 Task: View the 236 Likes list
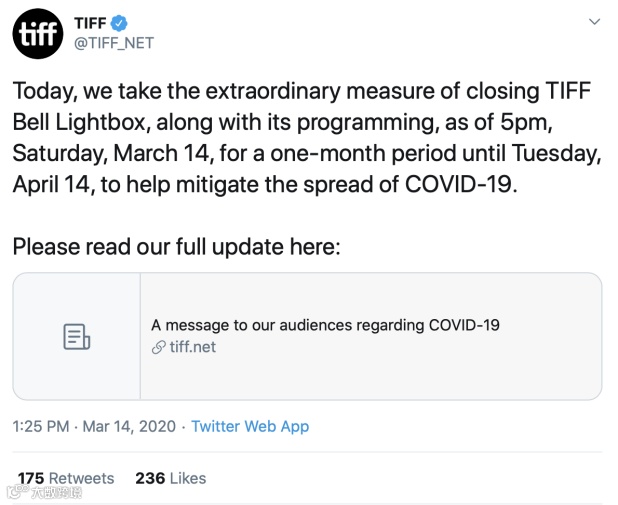[x=170, y=478]
